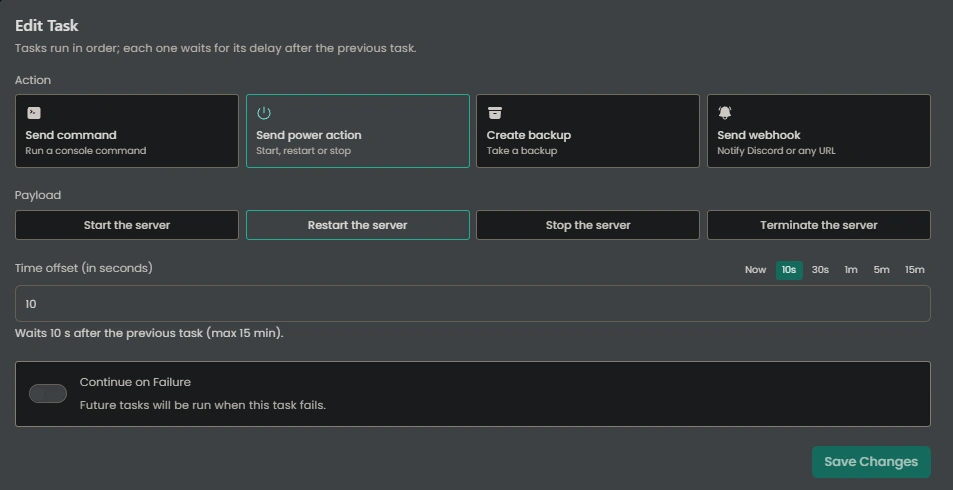Pick the 15m offset preset
953x490 pixels.
[915, 270]
